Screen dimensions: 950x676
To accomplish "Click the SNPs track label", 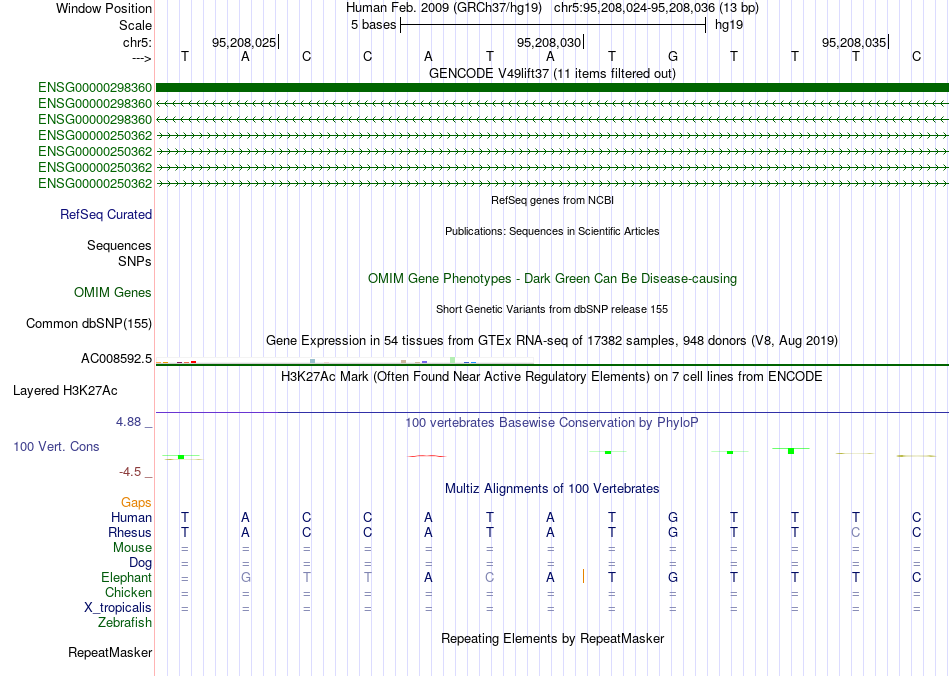I will pos(135,261).
